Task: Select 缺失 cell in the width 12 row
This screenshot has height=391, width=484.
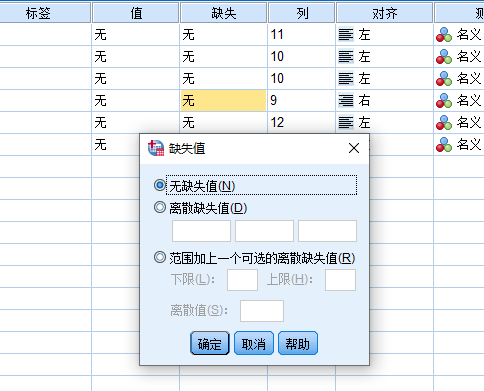Action: click(223, 122)
